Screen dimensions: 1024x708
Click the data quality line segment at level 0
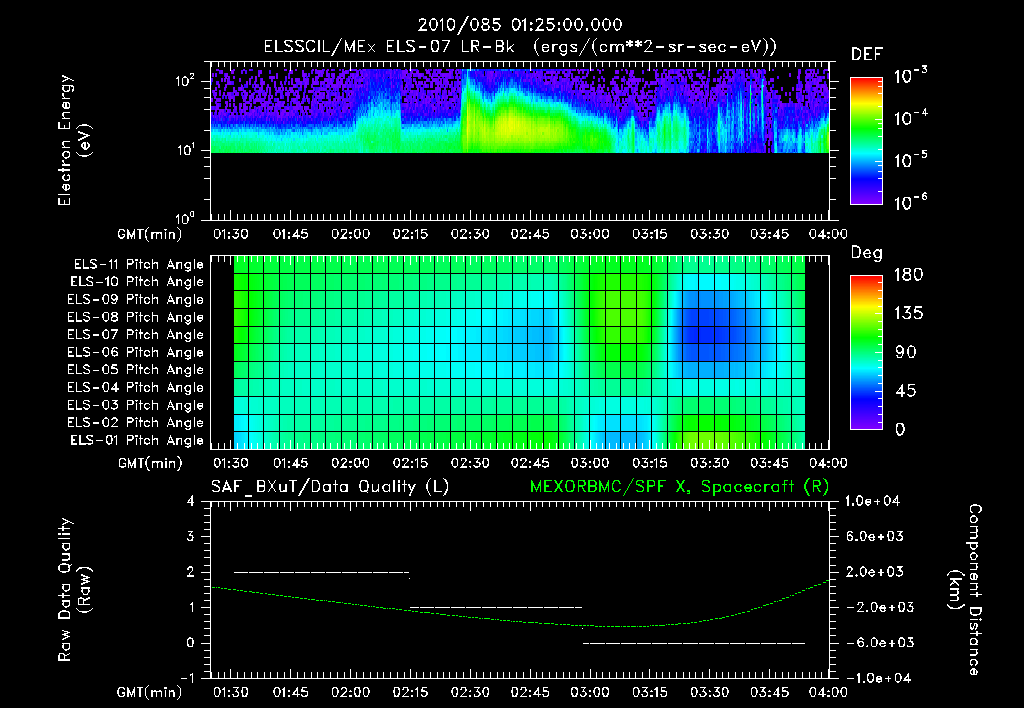(694, 643)
